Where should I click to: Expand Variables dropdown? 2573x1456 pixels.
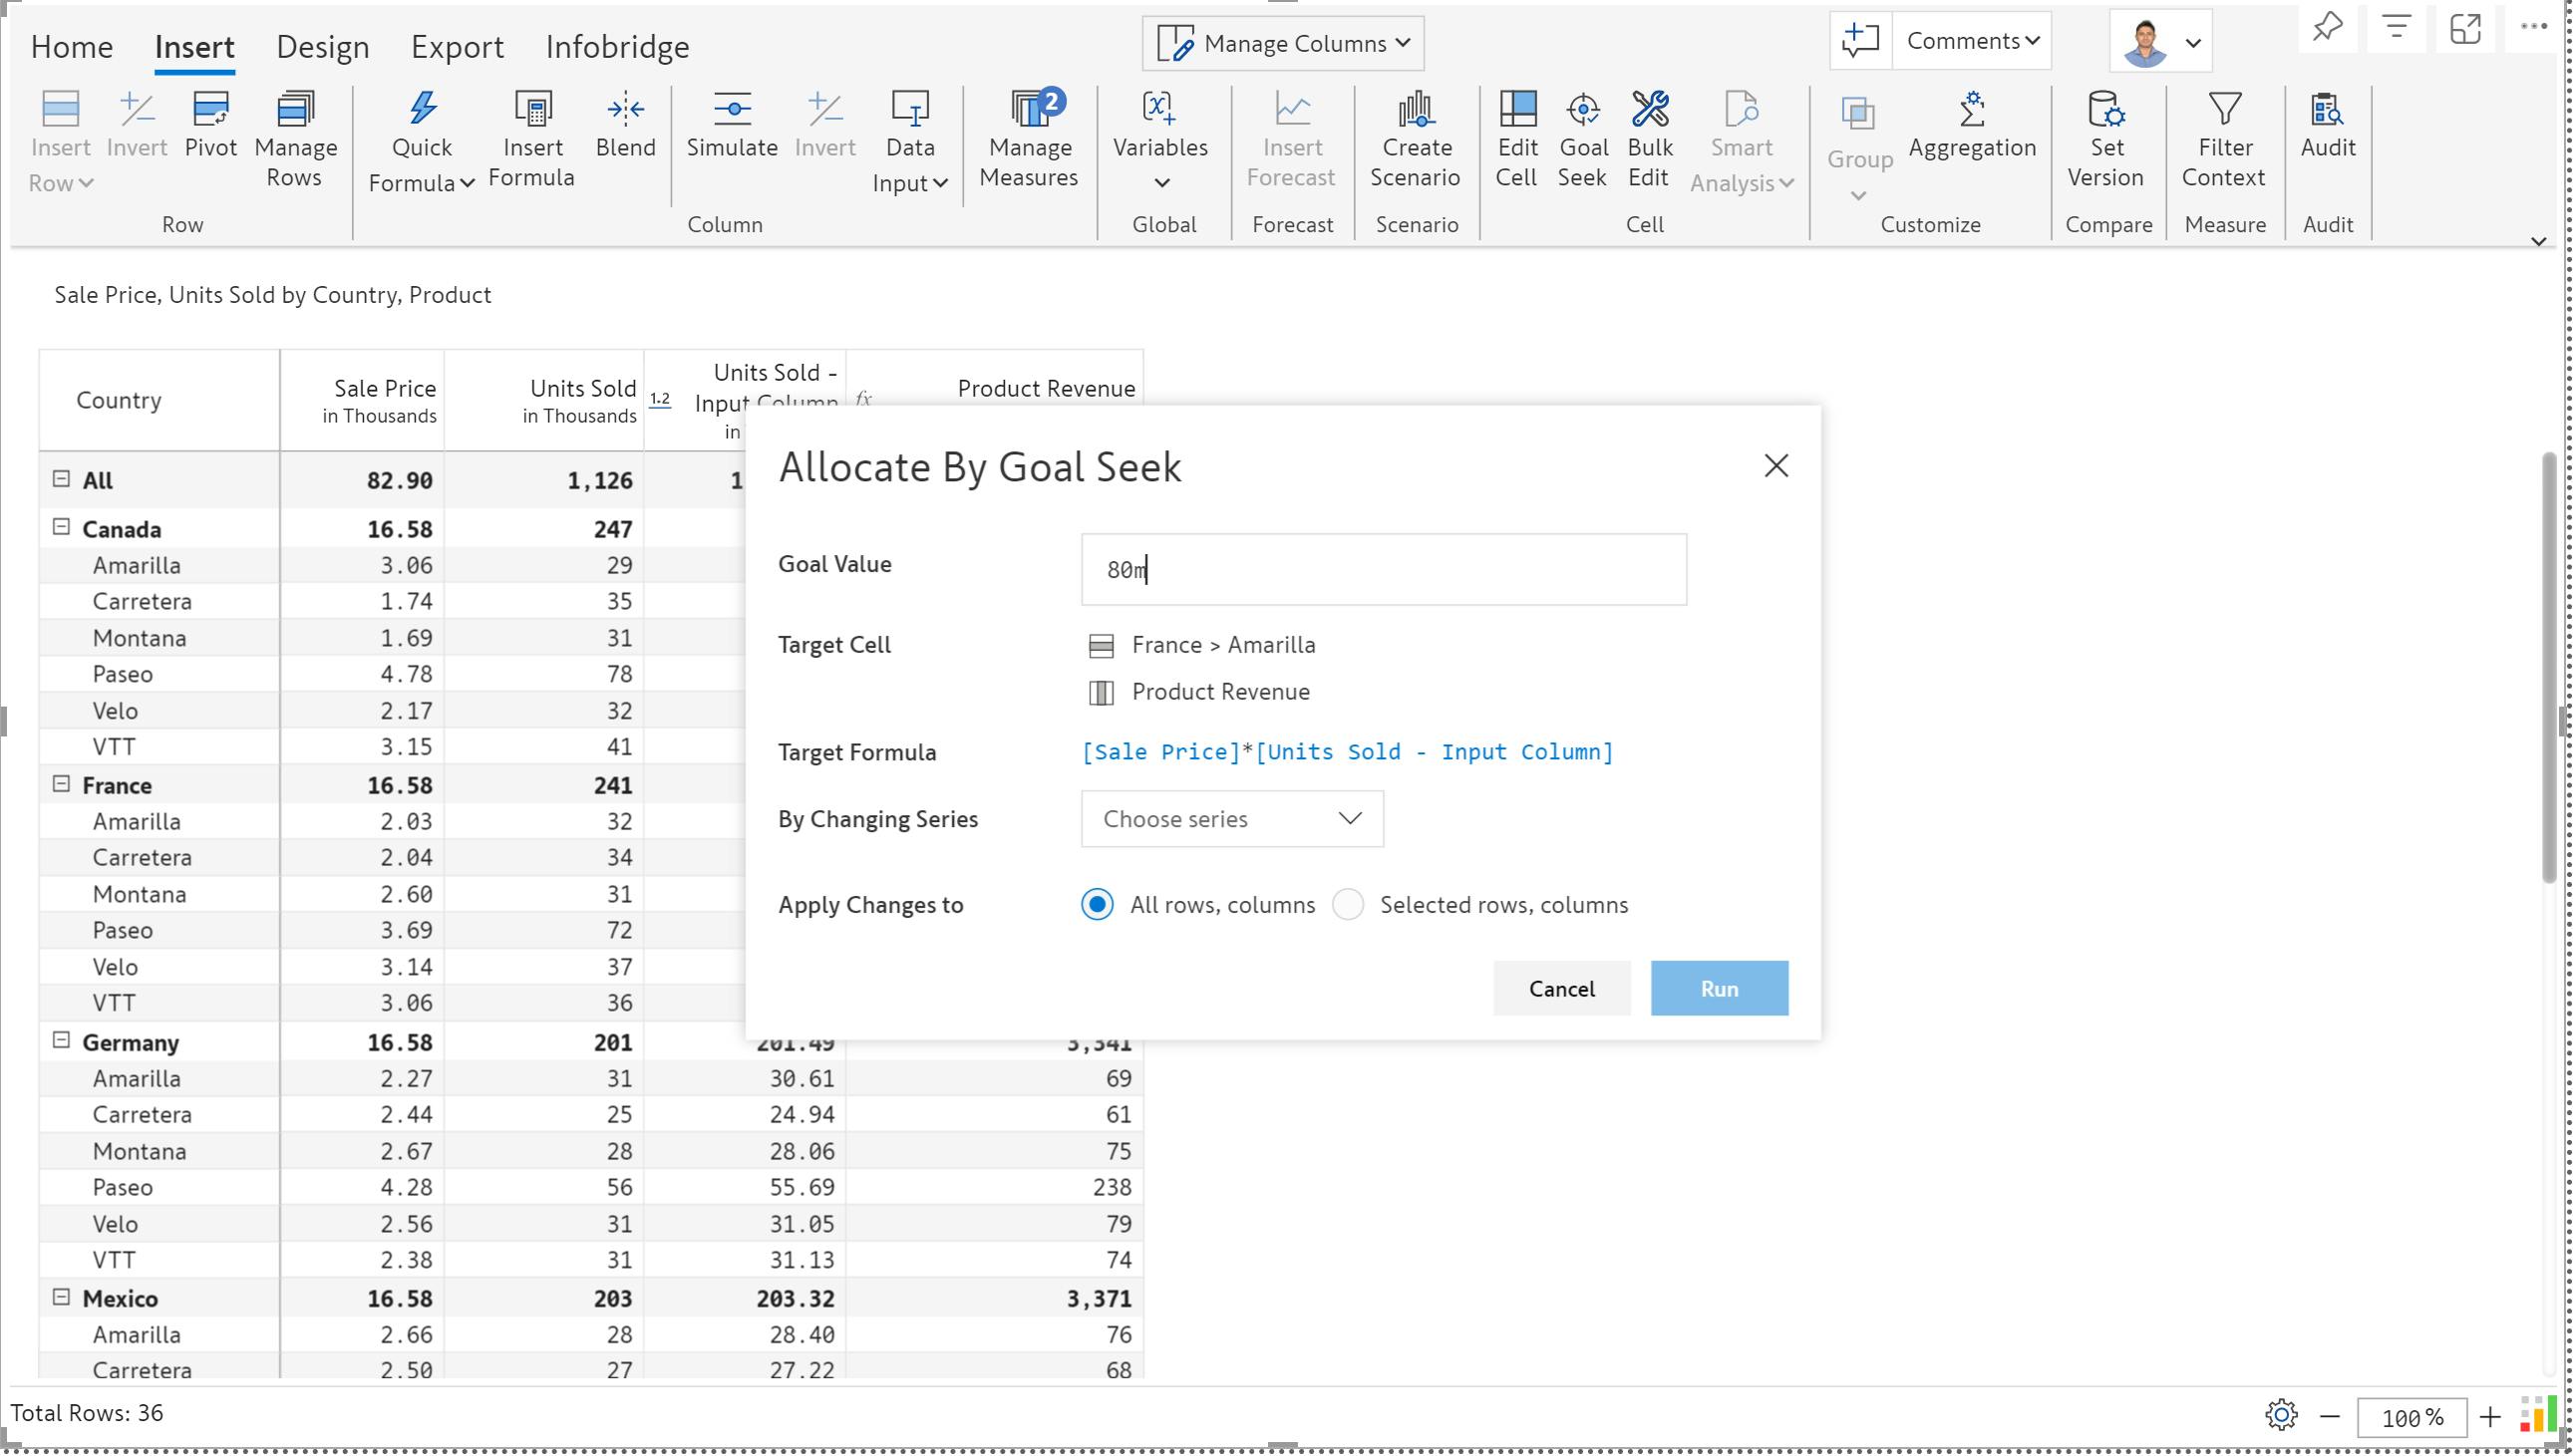[x=1161, y=183]
